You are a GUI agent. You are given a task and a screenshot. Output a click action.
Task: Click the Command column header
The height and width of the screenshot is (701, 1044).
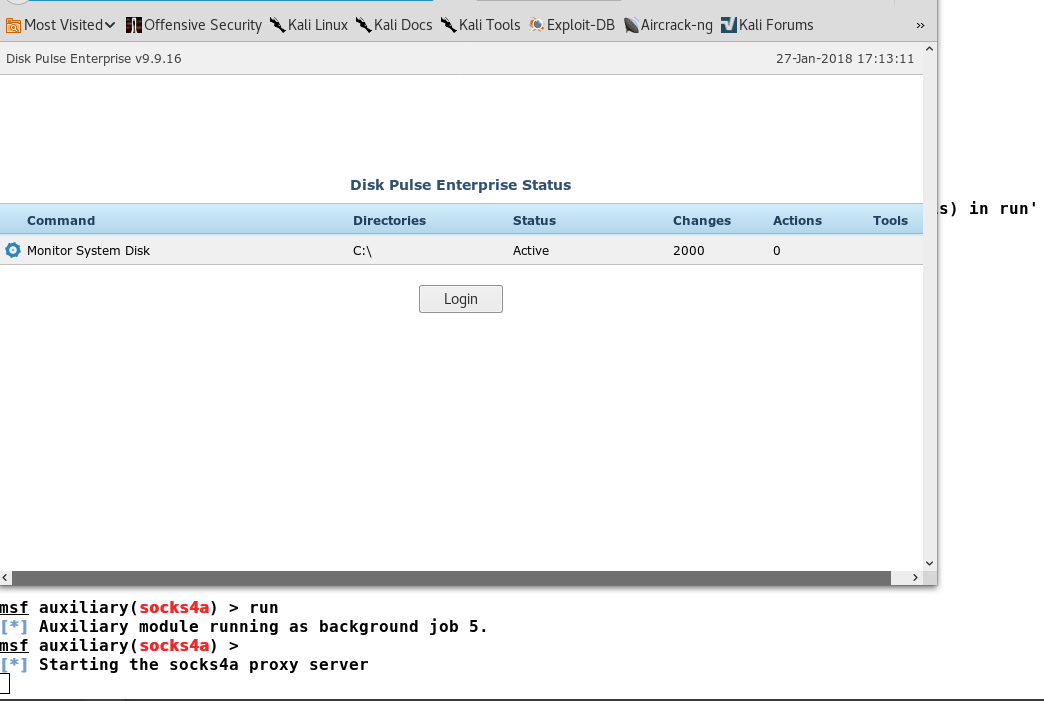click(x=61, y=220)
